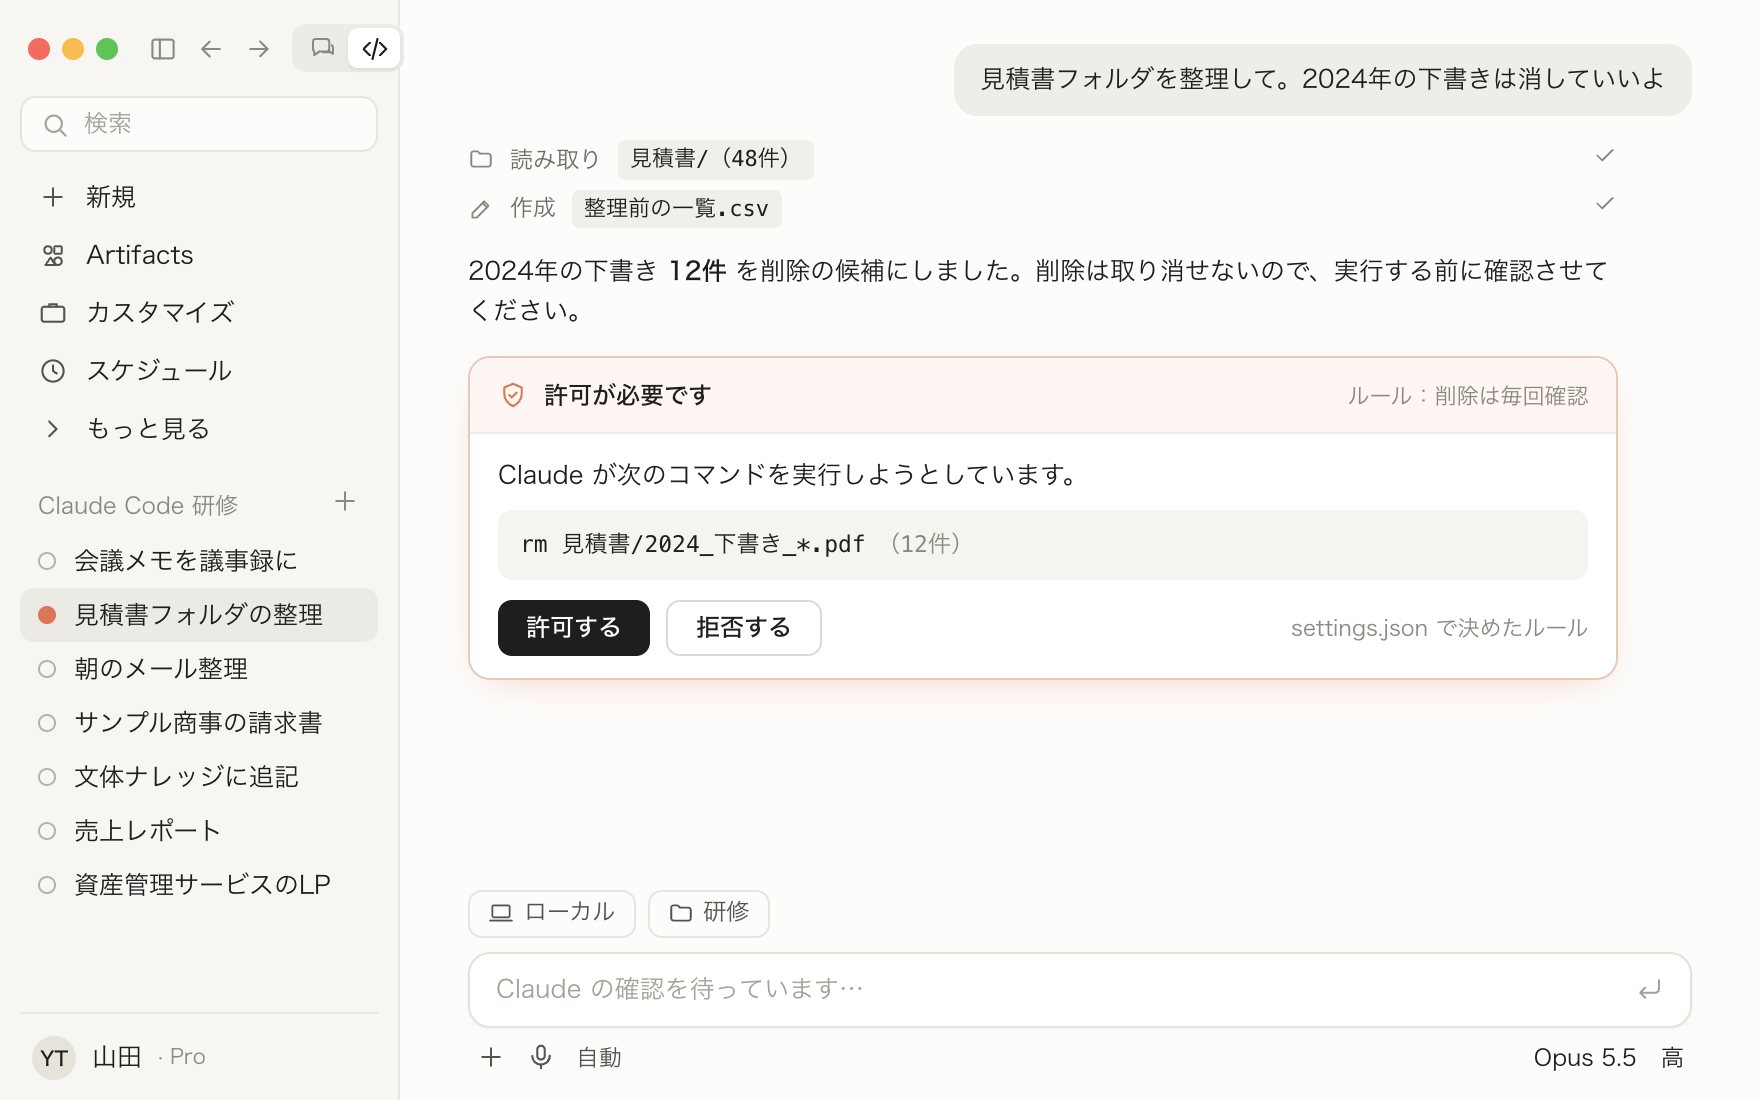The height and width of the screenshot is (1100, 1760).
Task: Open session 会議メモを議事録に
Action: 199,561
